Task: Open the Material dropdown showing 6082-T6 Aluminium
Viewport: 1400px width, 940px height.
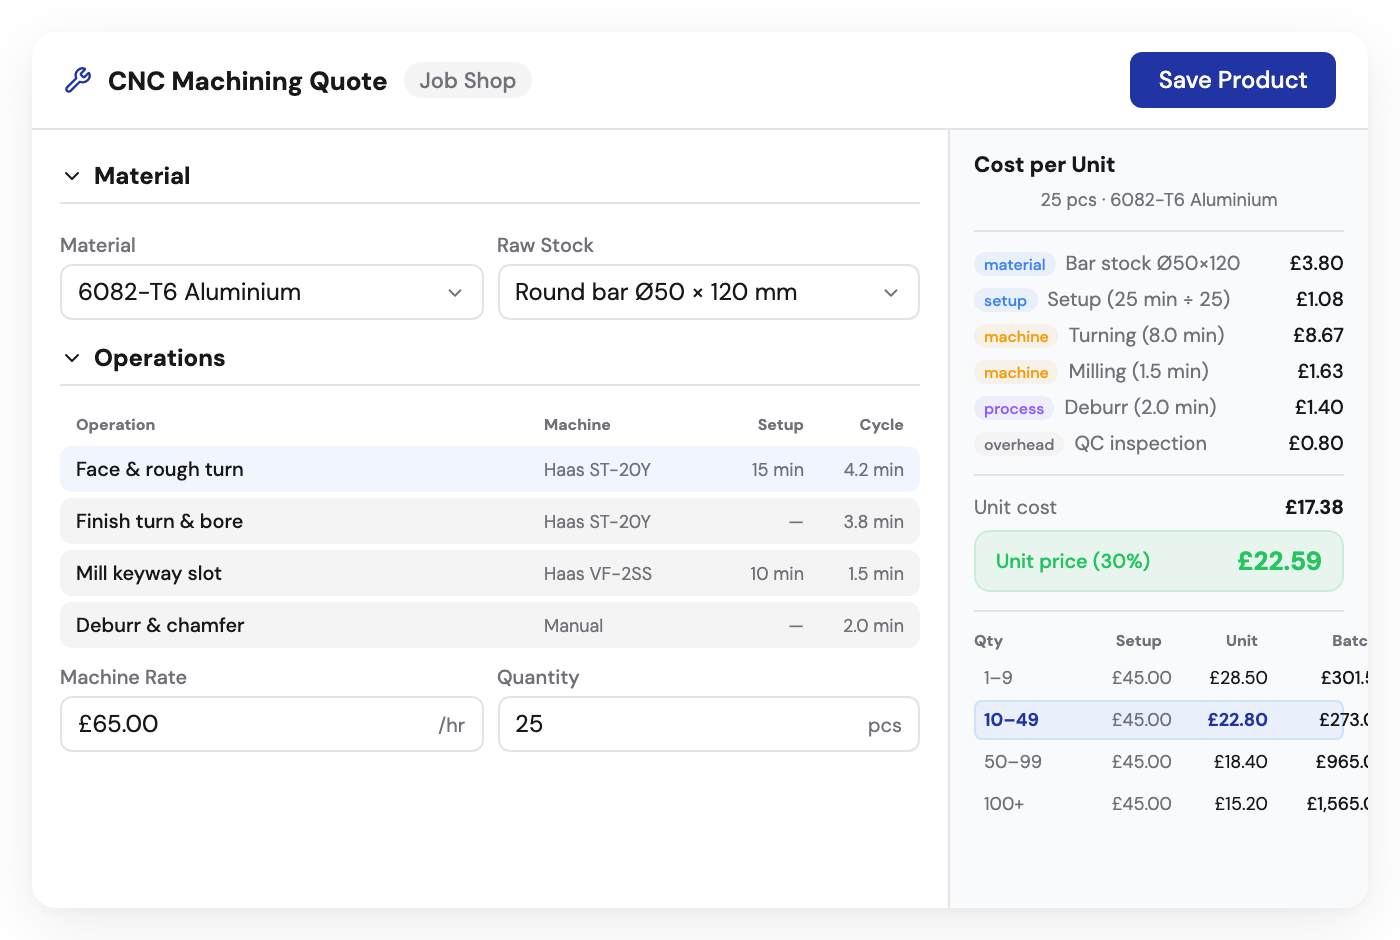Action: 271,292
